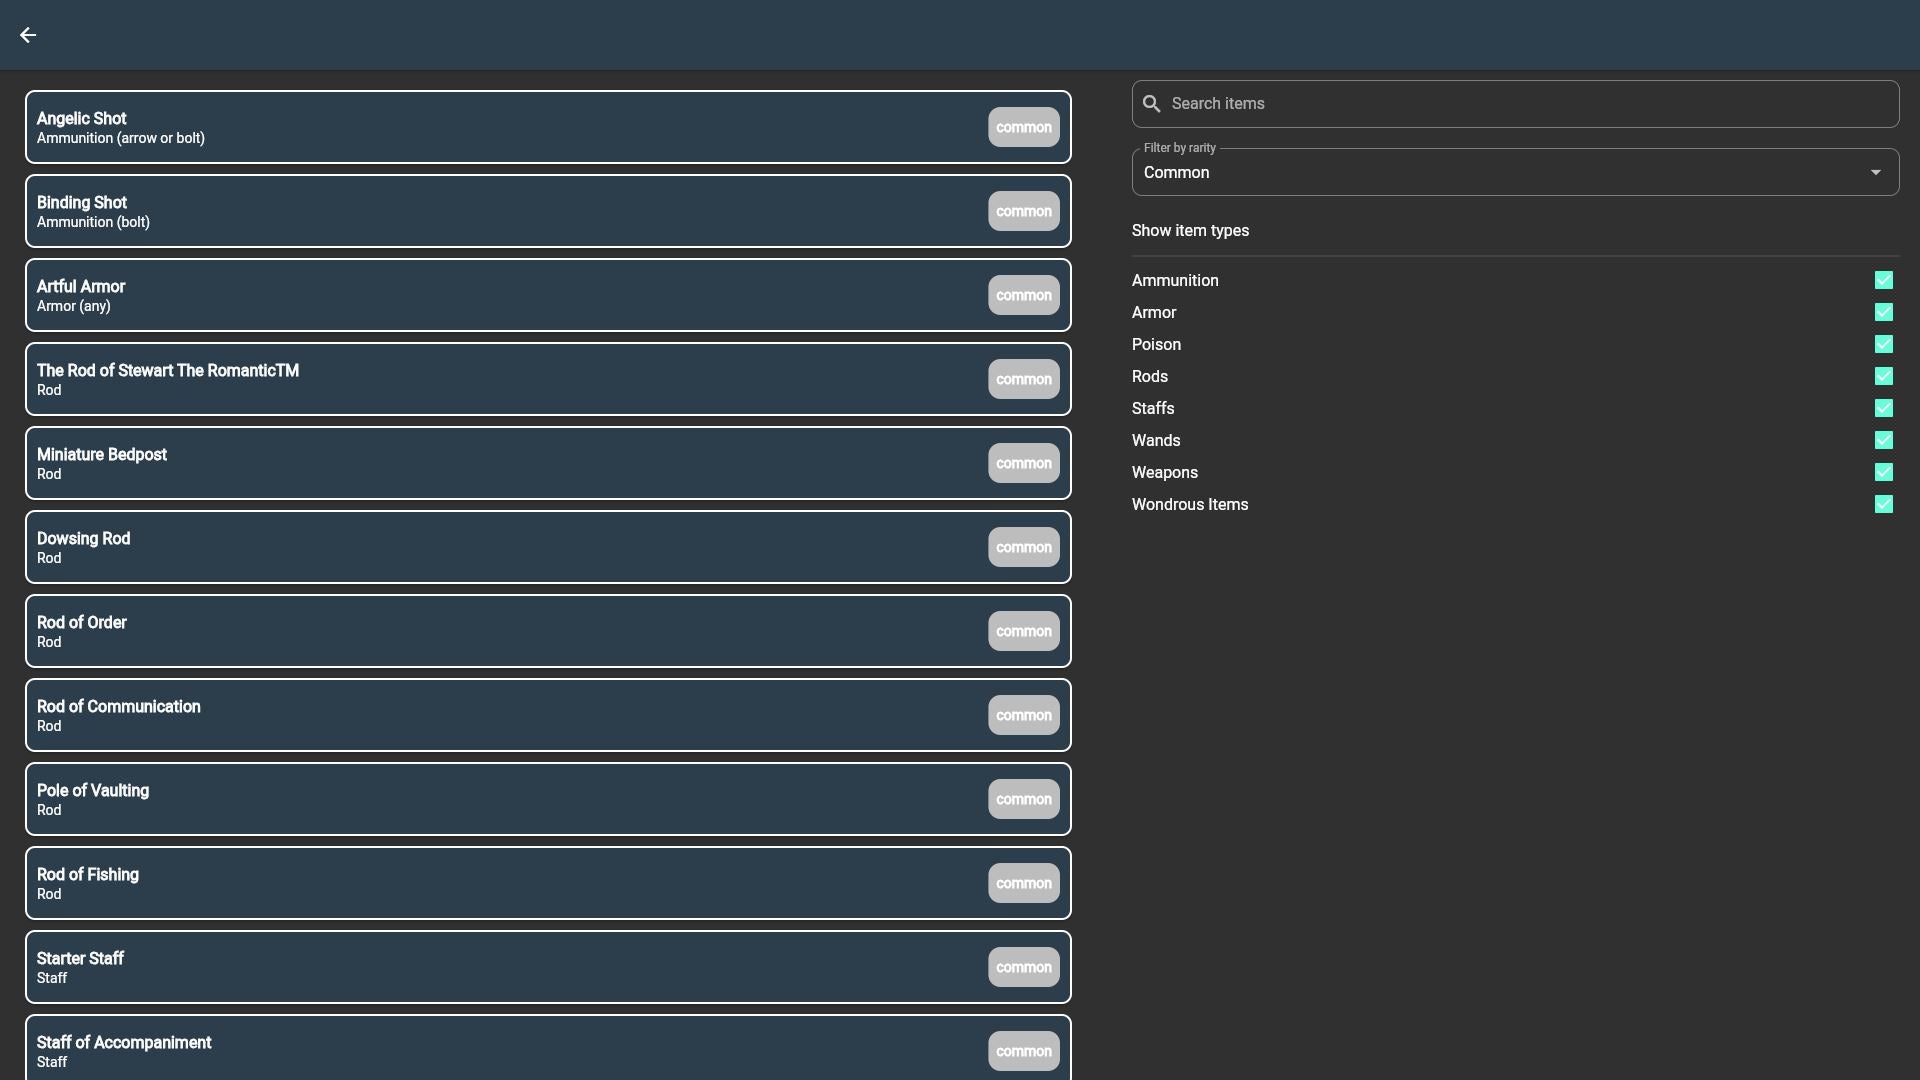Image resolution: width=1920 pixels, height=1080 pixels.
Task: Open the Starter Staff entry
Action: pyautogui.click(x=500, y=967)
